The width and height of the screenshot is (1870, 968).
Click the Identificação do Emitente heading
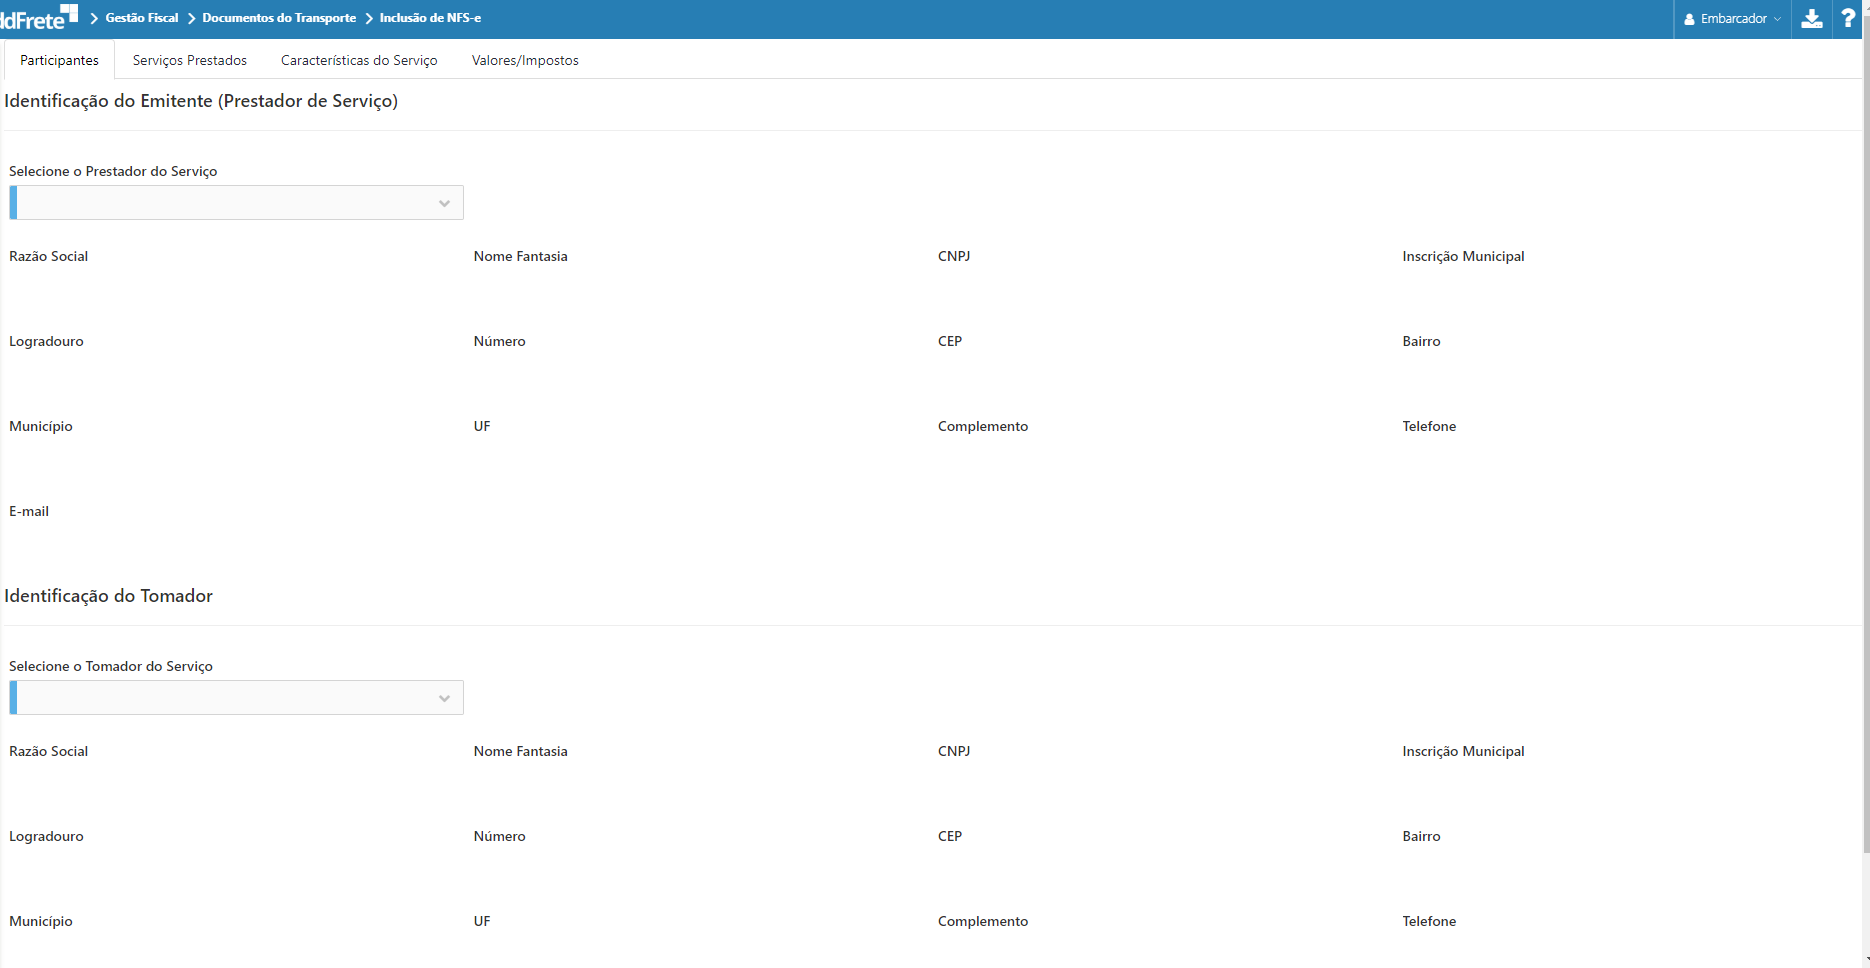pos(201,101)
